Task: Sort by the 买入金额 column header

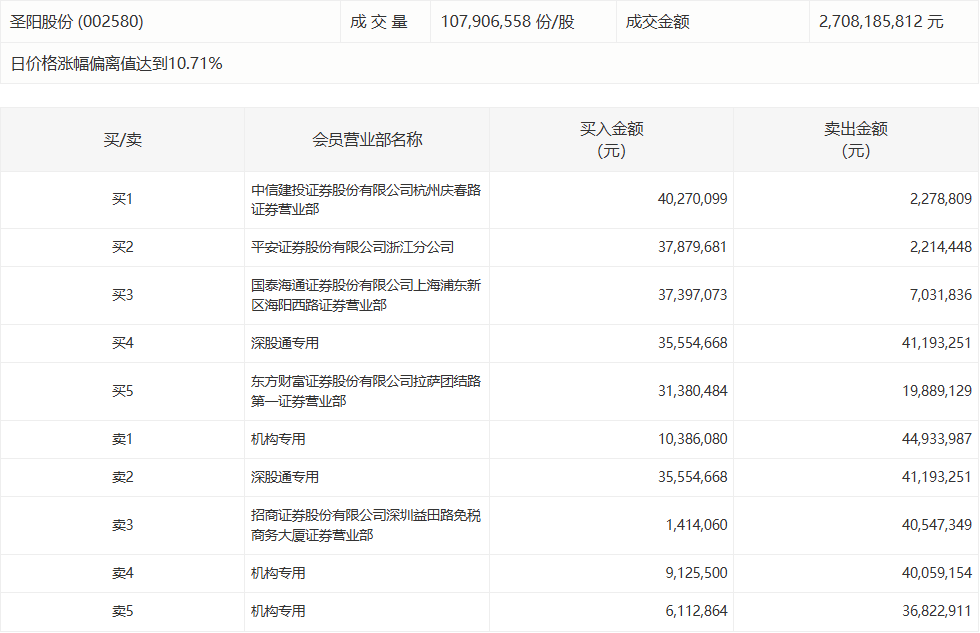Action: 610,140
